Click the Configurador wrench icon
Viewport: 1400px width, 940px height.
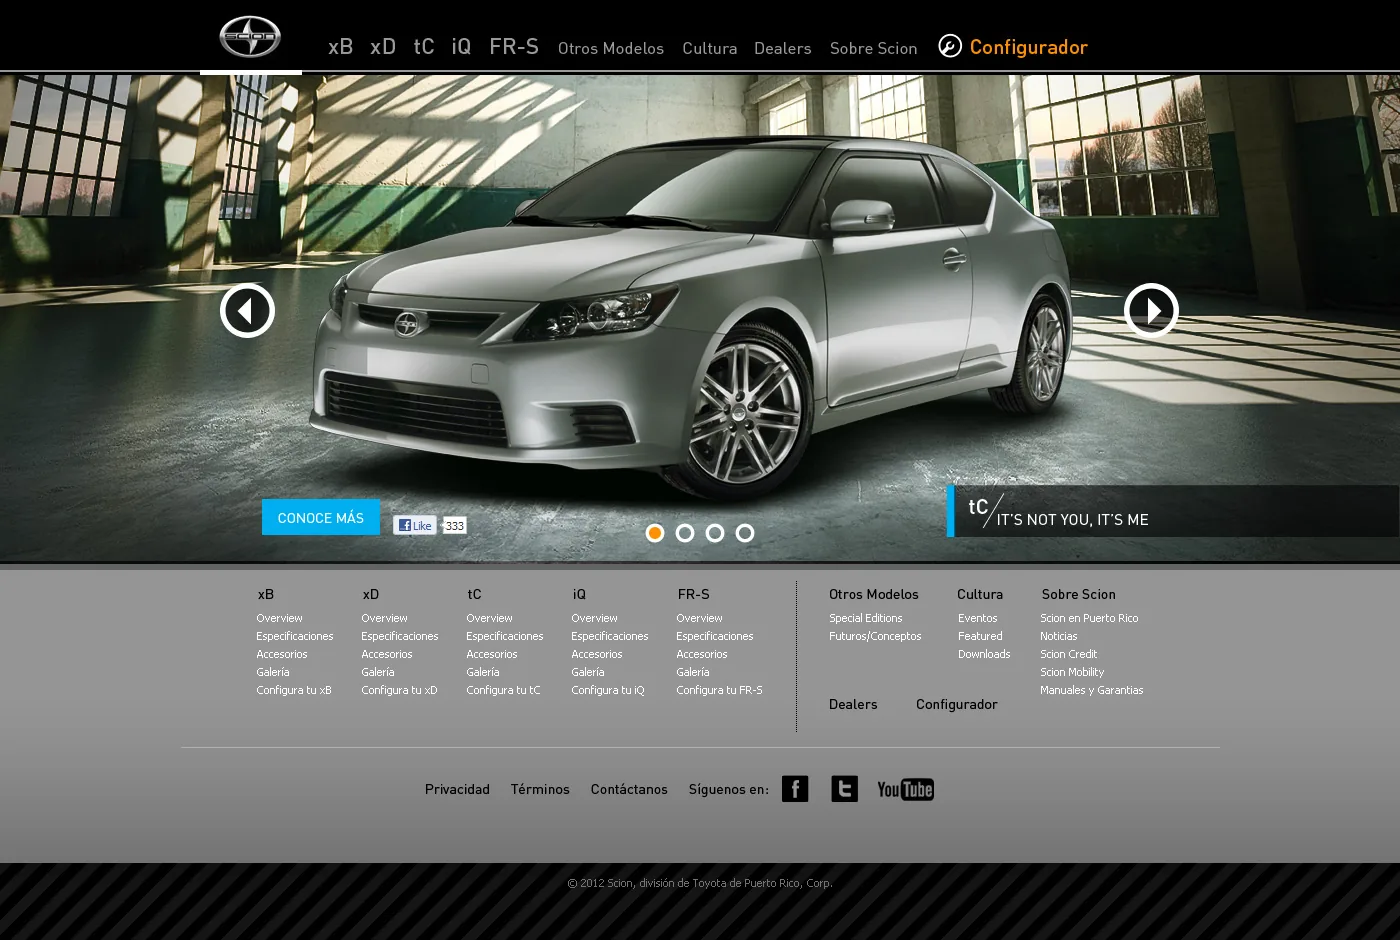950,46
